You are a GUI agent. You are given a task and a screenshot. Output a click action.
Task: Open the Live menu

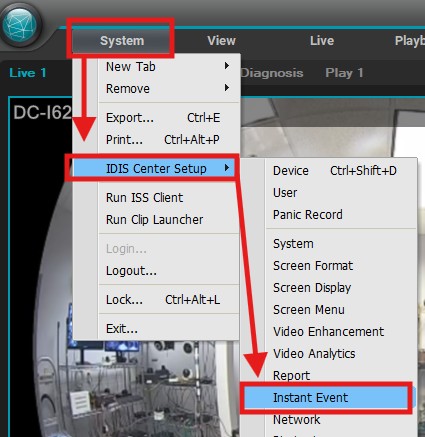tap(322, 41)
